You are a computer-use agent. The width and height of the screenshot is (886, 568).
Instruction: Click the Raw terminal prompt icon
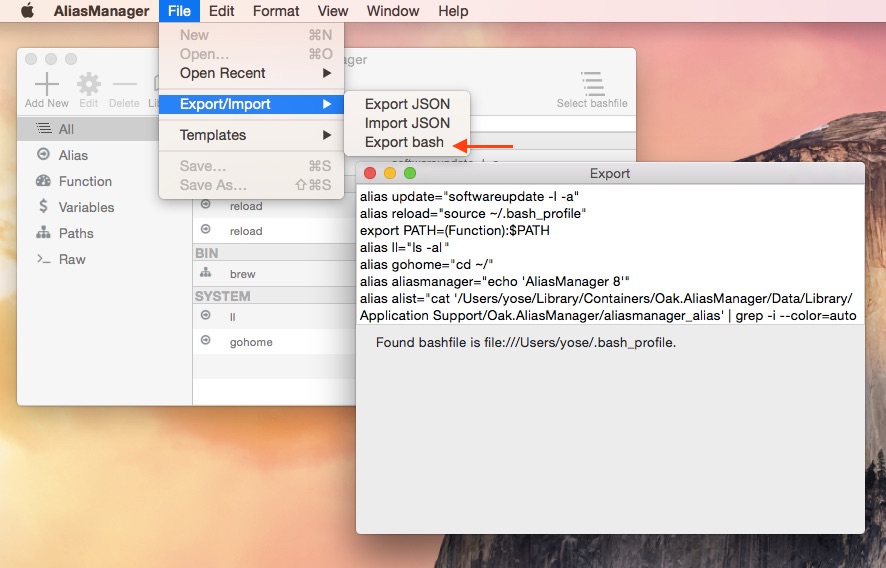point(43,259)
